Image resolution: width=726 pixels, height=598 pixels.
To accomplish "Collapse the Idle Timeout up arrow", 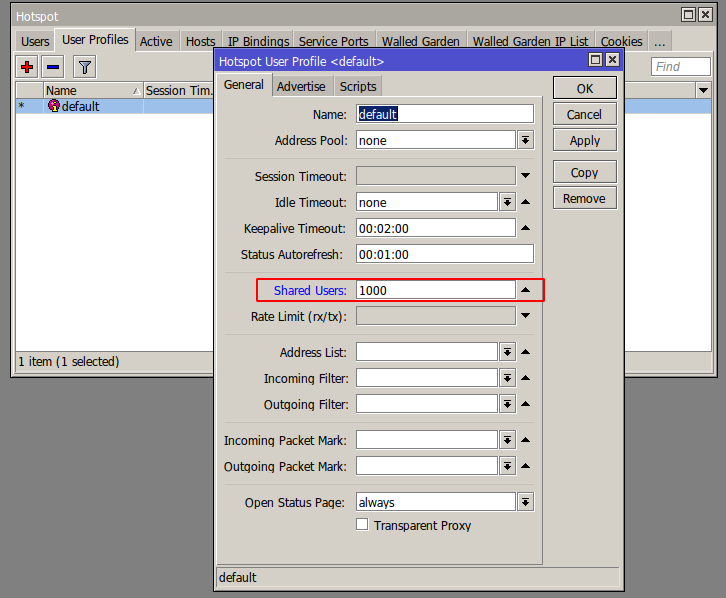I will [x=526, y=202].
